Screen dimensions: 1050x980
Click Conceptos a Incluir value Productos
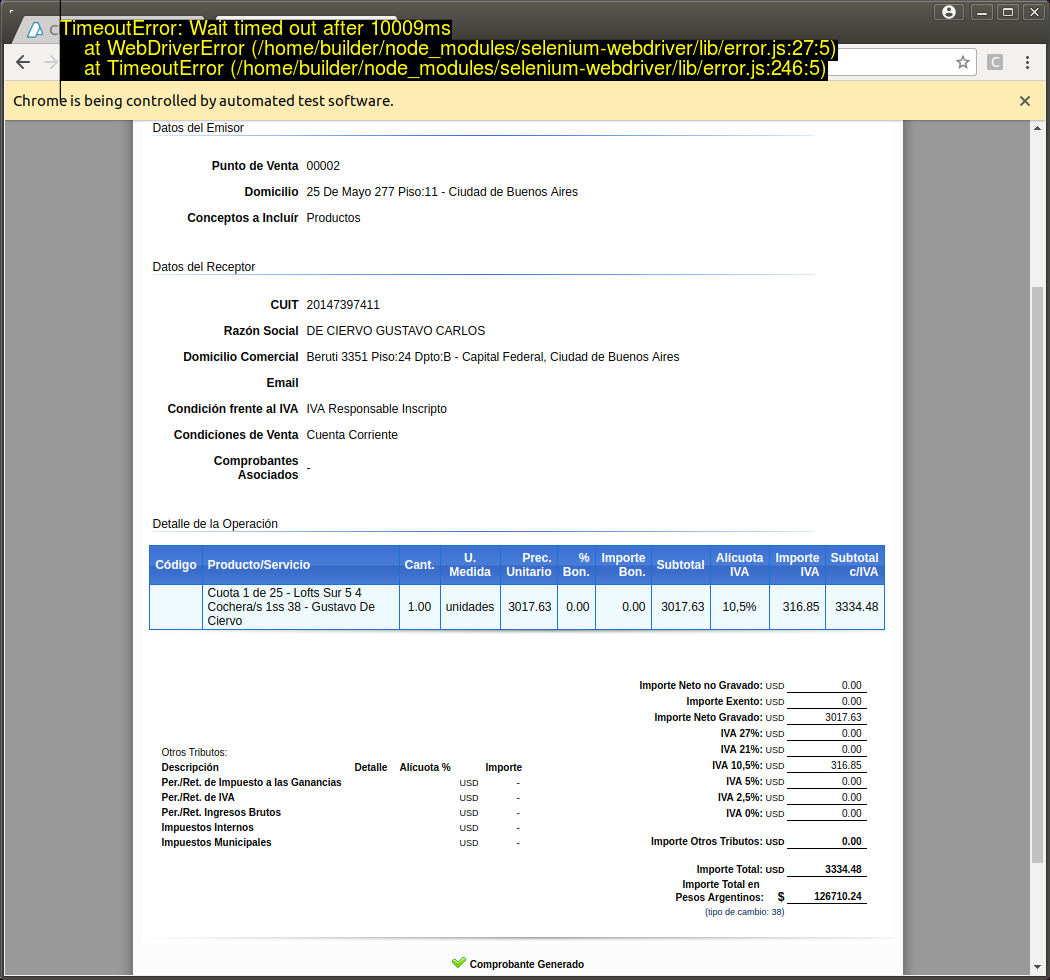coord(333,218)
